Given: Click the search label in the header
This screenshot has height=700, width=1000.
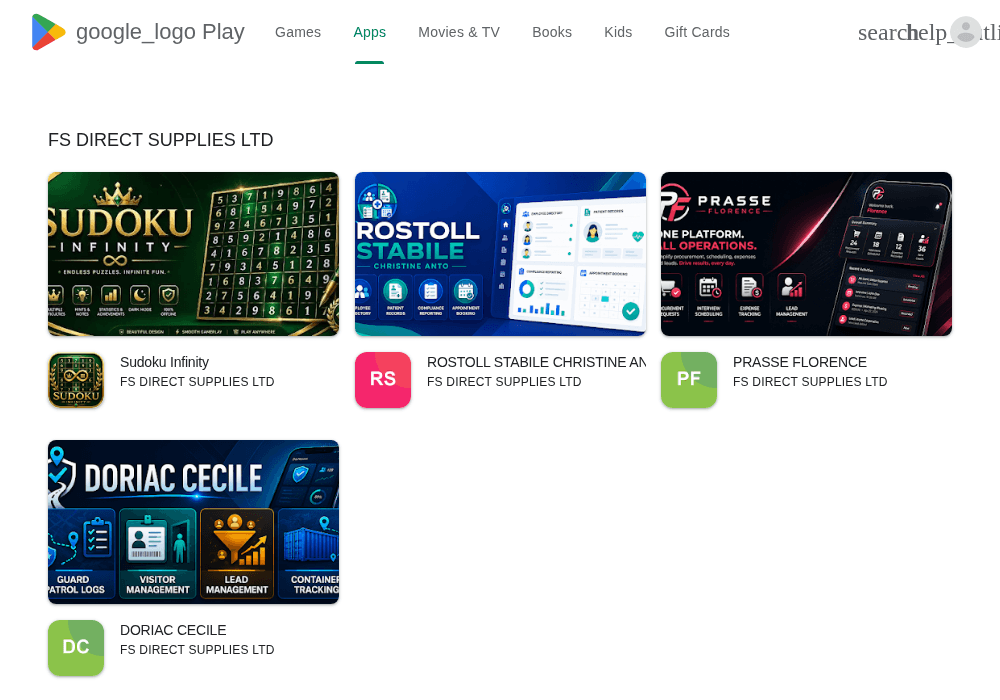Looking at the screenshot, I should (x=883, y=33).
